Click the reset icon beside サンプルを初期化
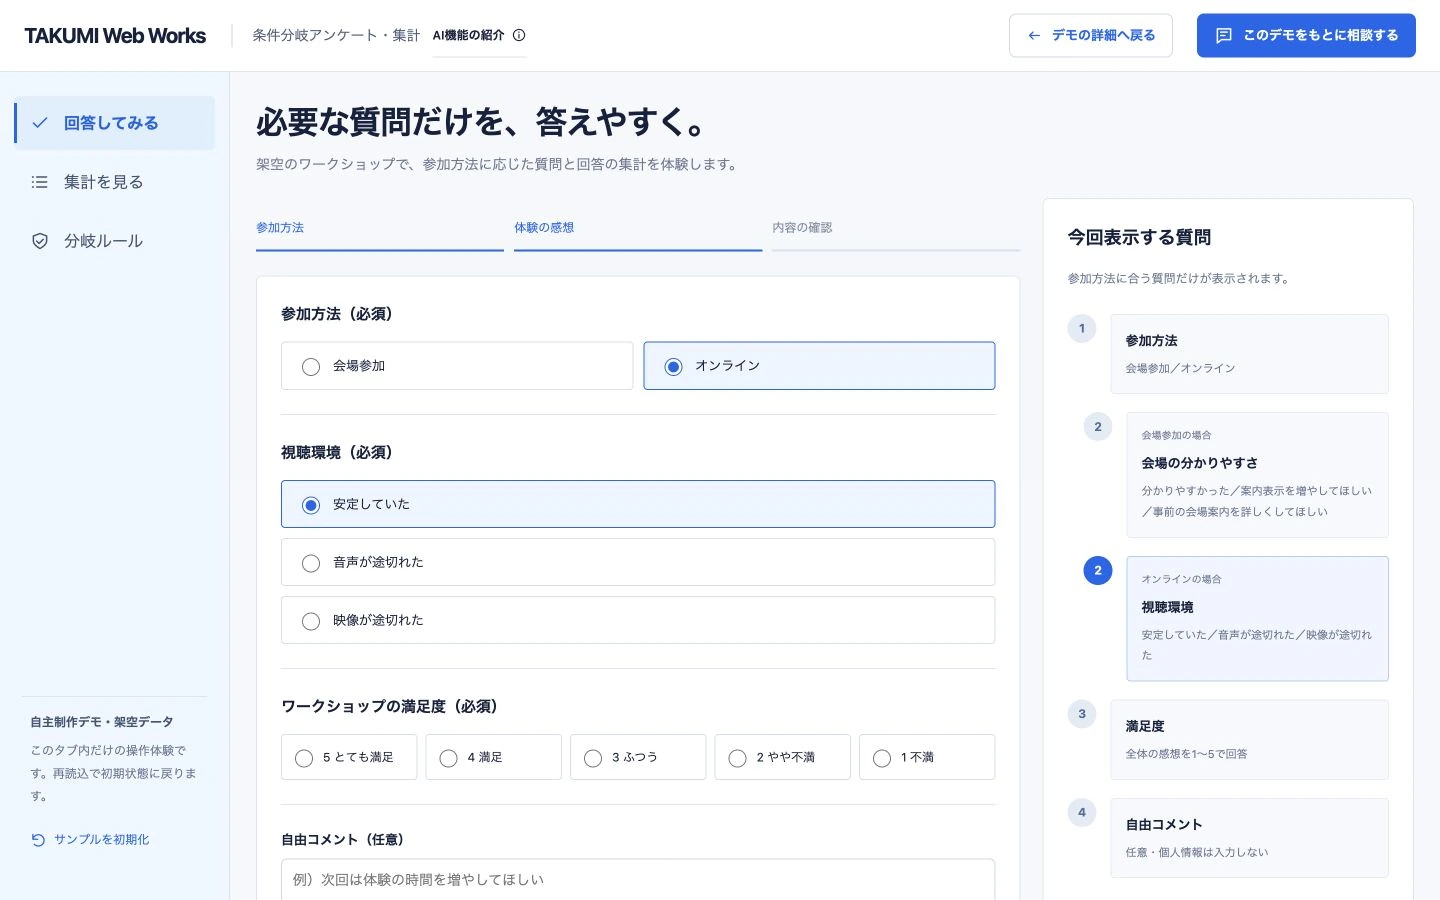Image resolution: width=1440 pixels, height=900 pixels. point(38,840)
